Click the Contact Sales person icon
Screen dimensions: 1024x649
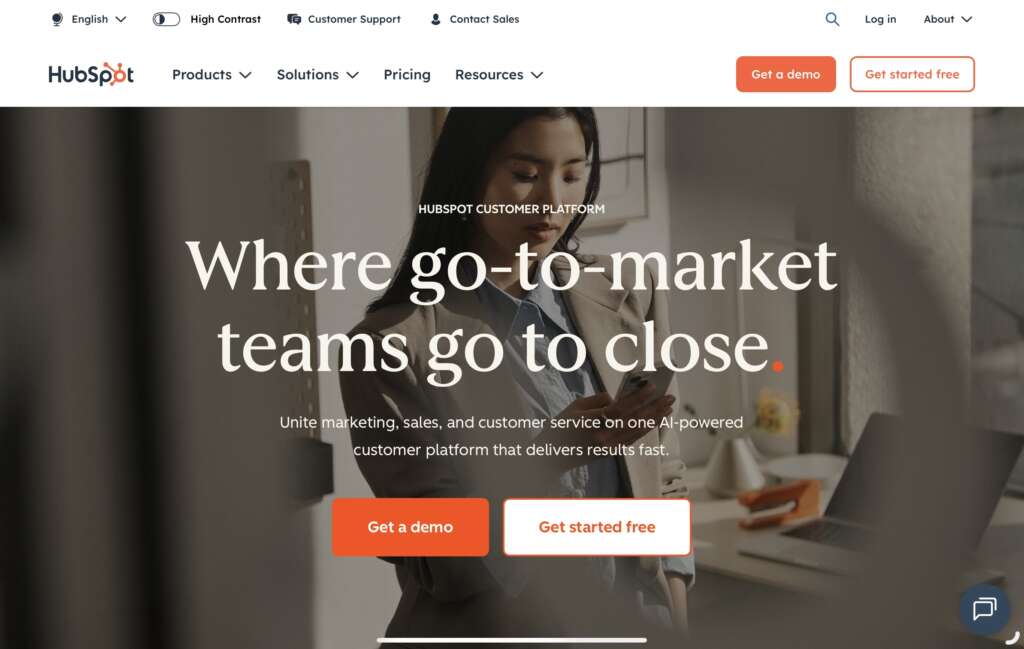pos(436,19)
